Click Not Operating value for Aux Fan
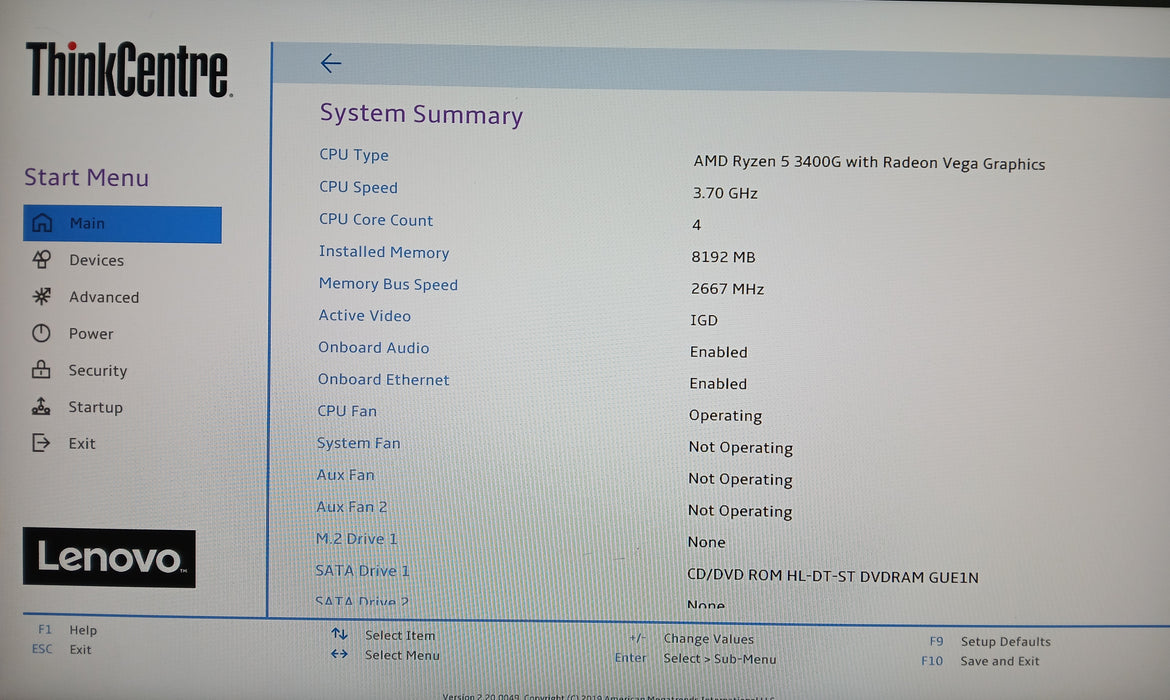Image resolution: width=1170 pixels, height=700 pixels. (x=740, y=479)
